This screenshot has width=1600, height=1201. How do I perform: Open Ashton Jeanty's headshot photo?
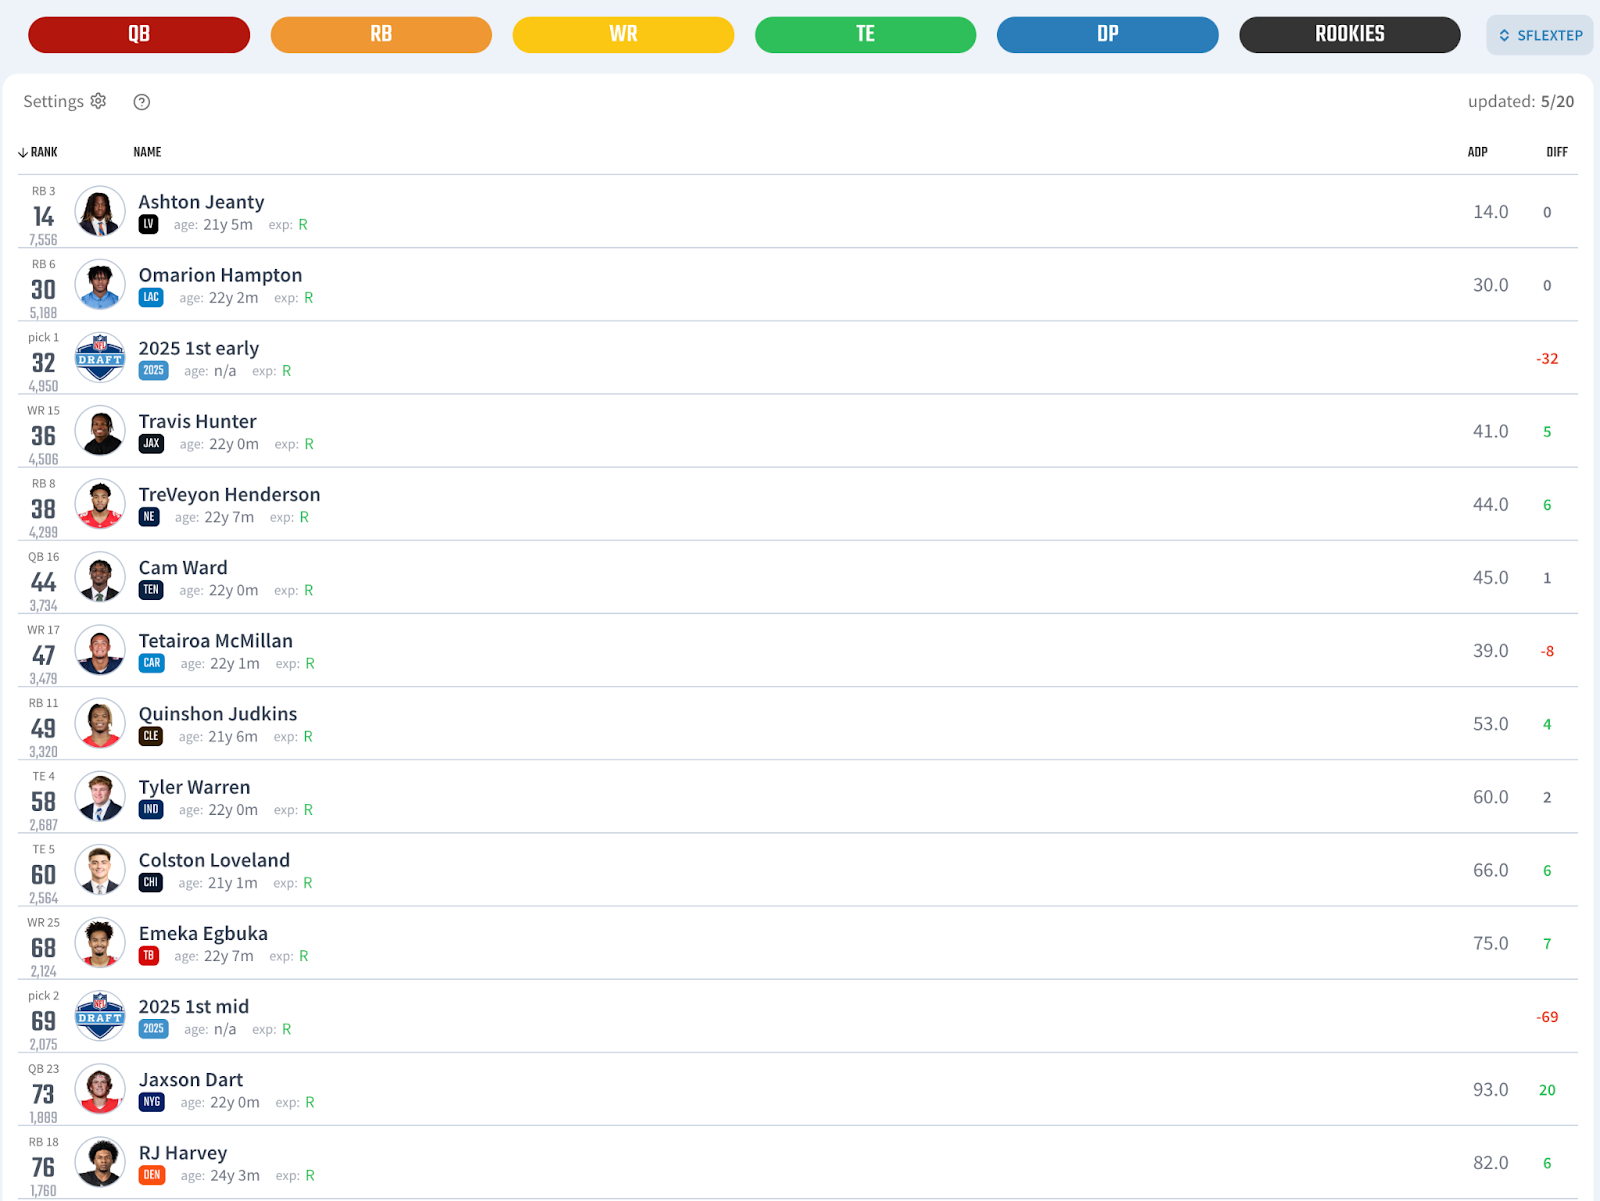pos(100,211)
